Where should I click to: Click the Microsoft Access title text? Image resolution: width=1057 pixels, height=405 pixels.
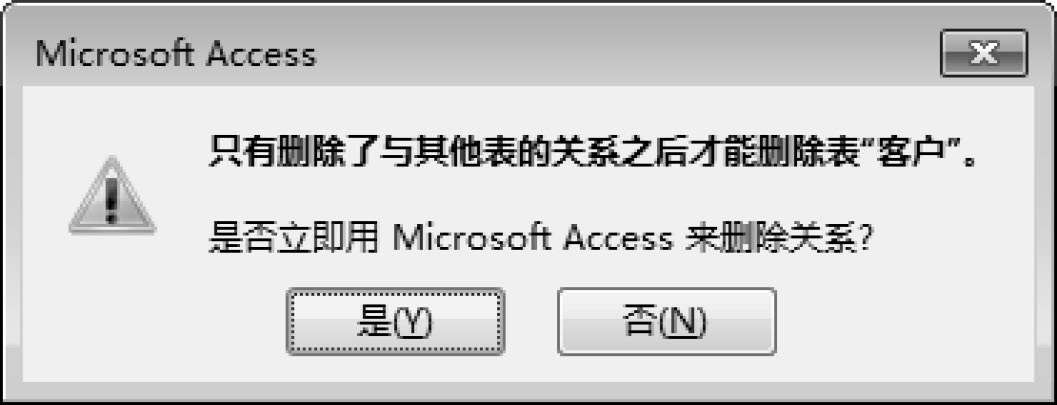176,54
